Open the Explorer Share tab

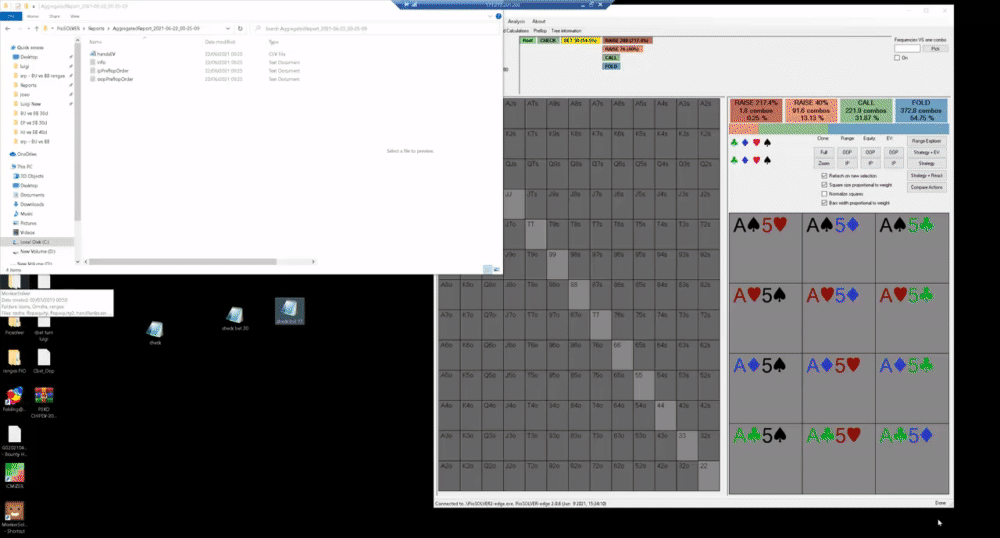tap(54, 17)
